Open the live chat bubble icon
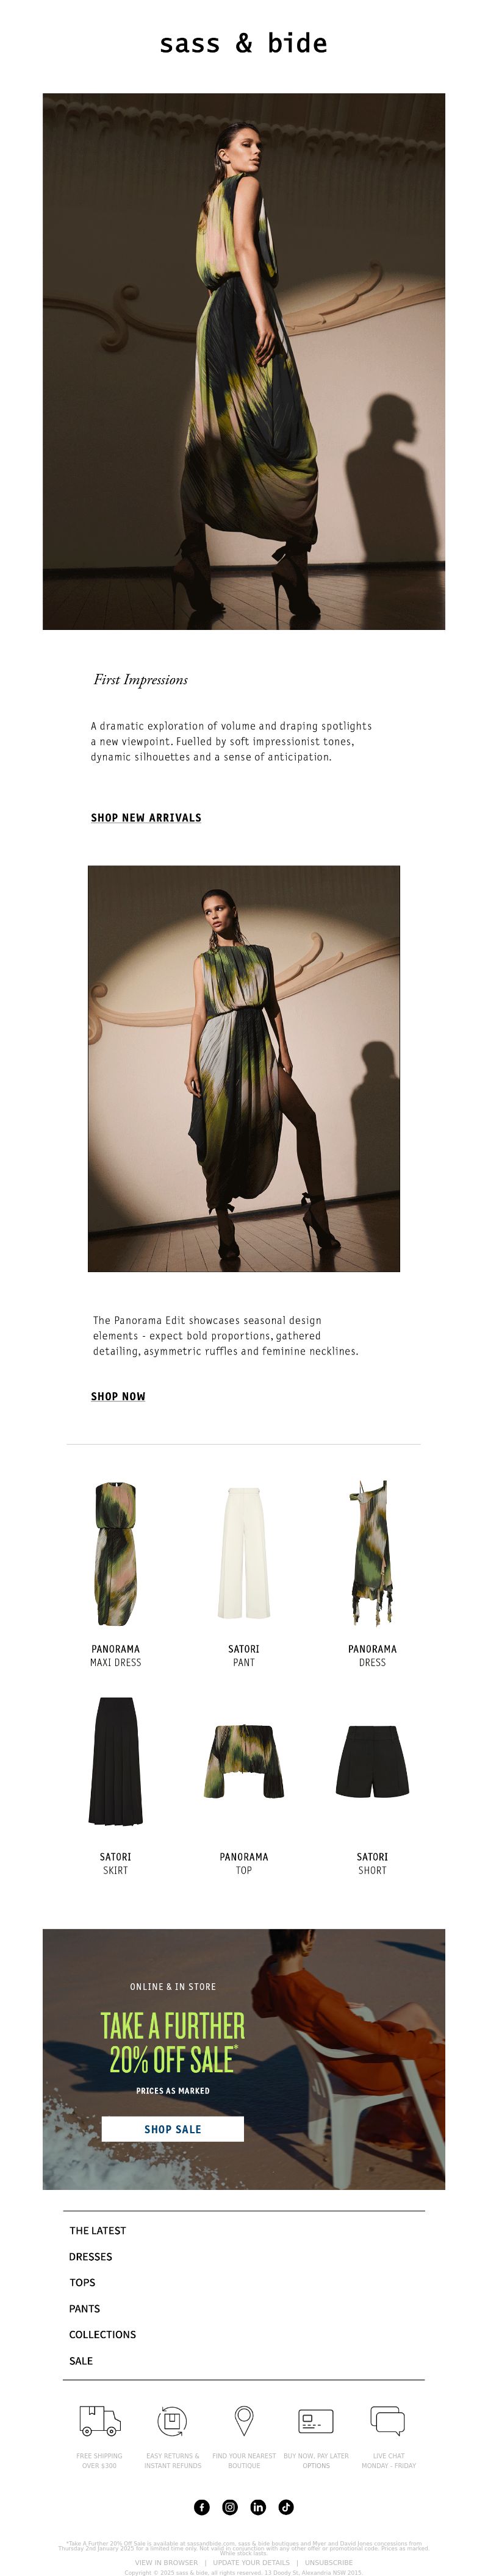 (388, 2421)
